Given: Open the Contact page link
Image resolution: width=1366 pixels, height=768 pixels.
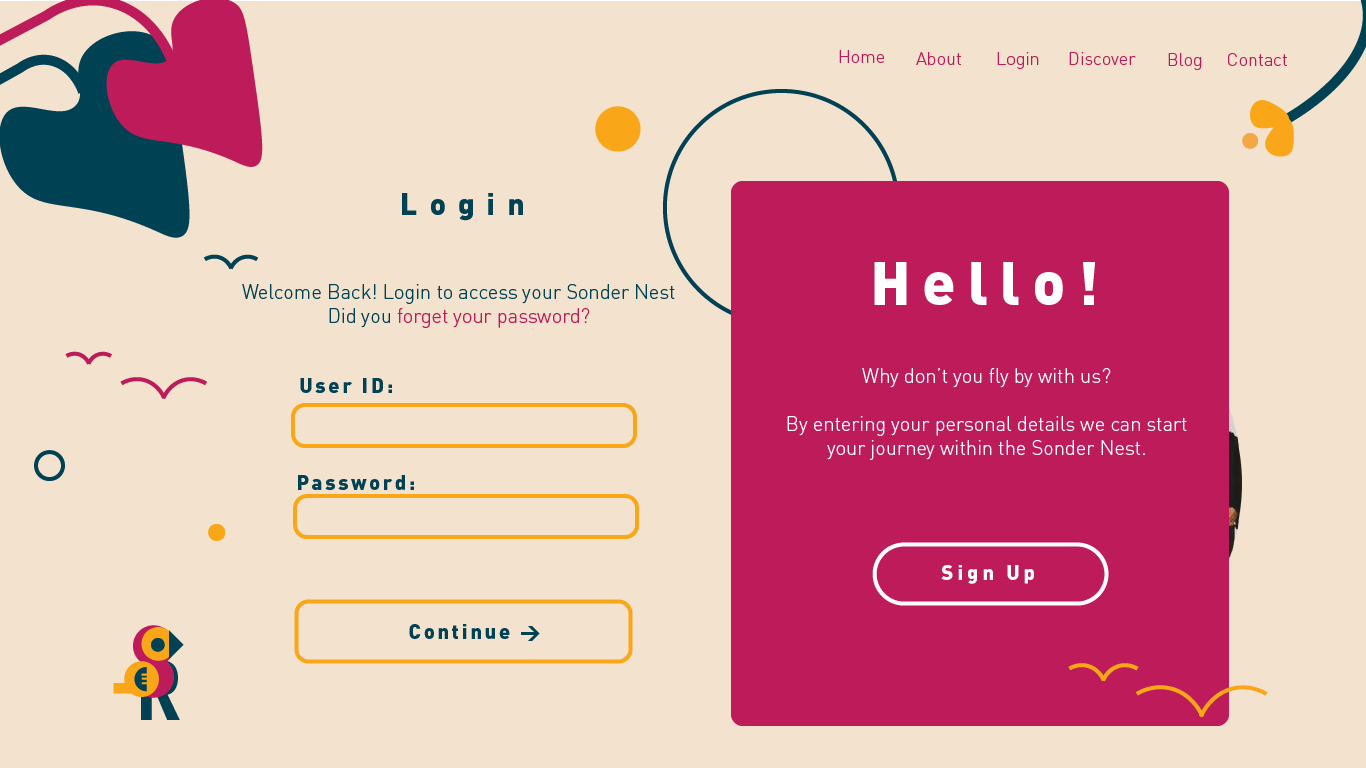Looking at the screenshot, I should 1257,60.
